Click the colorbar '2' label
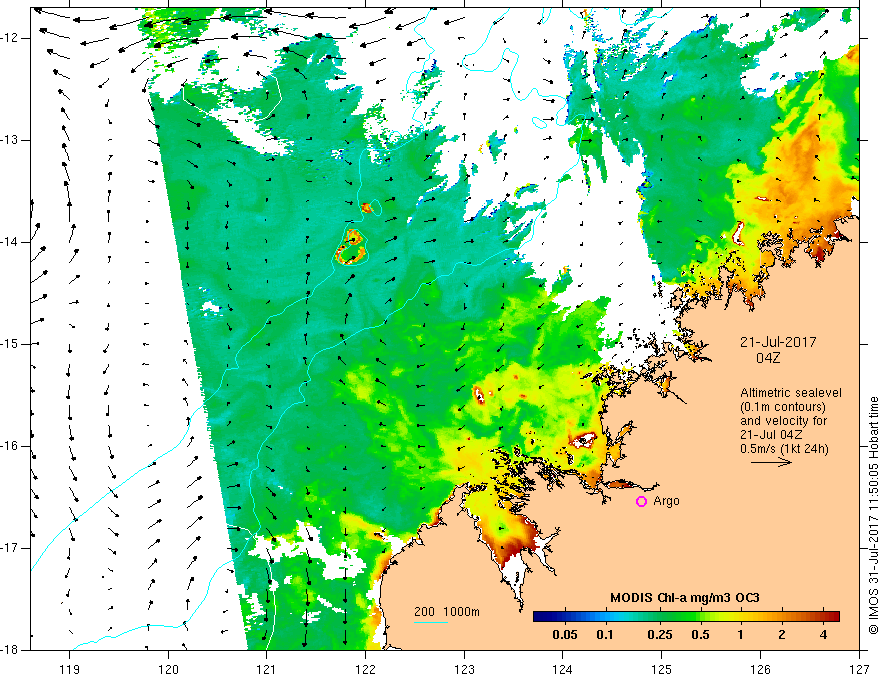 [x=782, y=635]
